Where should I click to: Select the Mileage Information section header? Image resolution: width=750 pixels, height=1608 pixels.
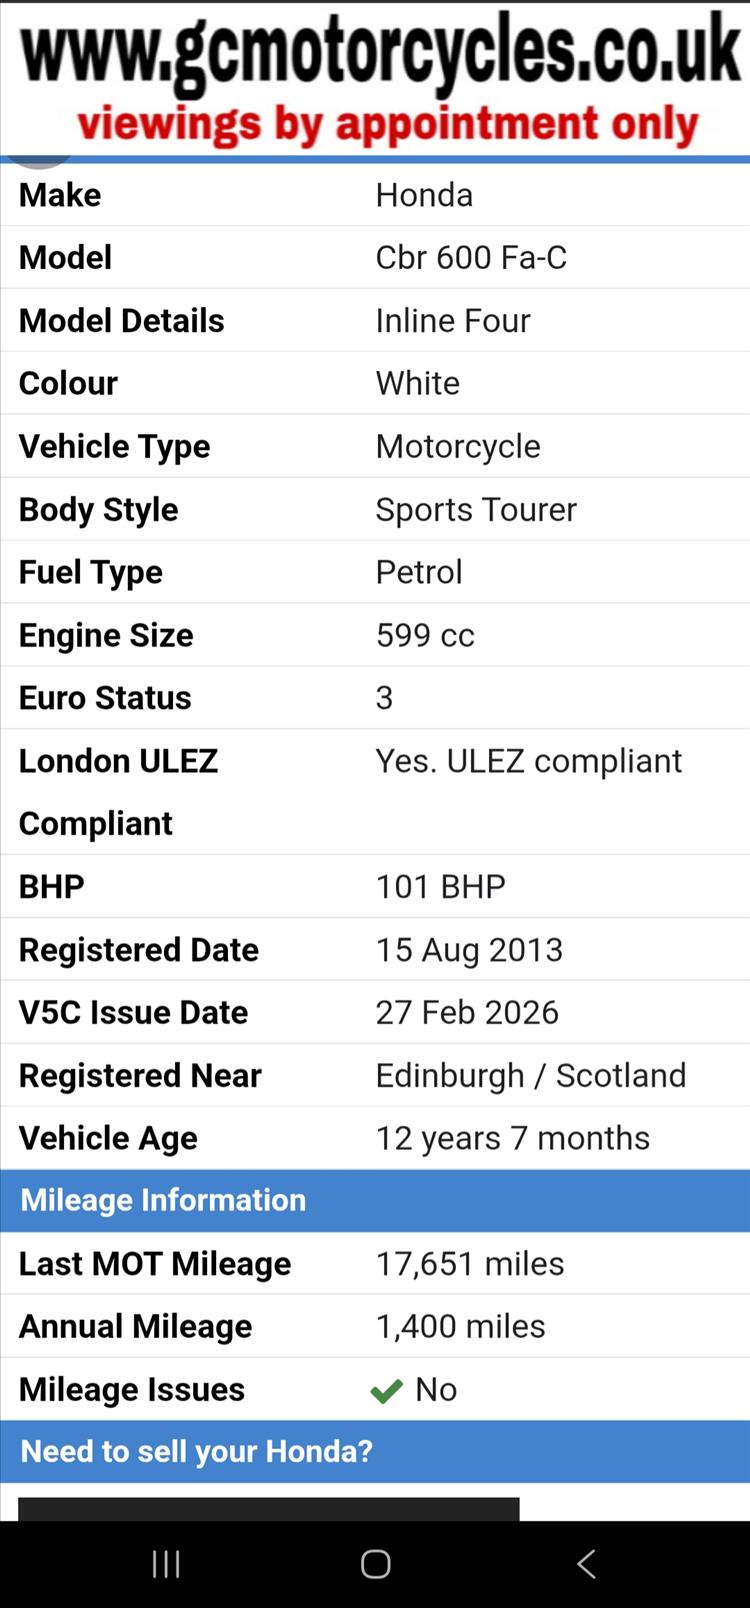[x=164, y=1200]
